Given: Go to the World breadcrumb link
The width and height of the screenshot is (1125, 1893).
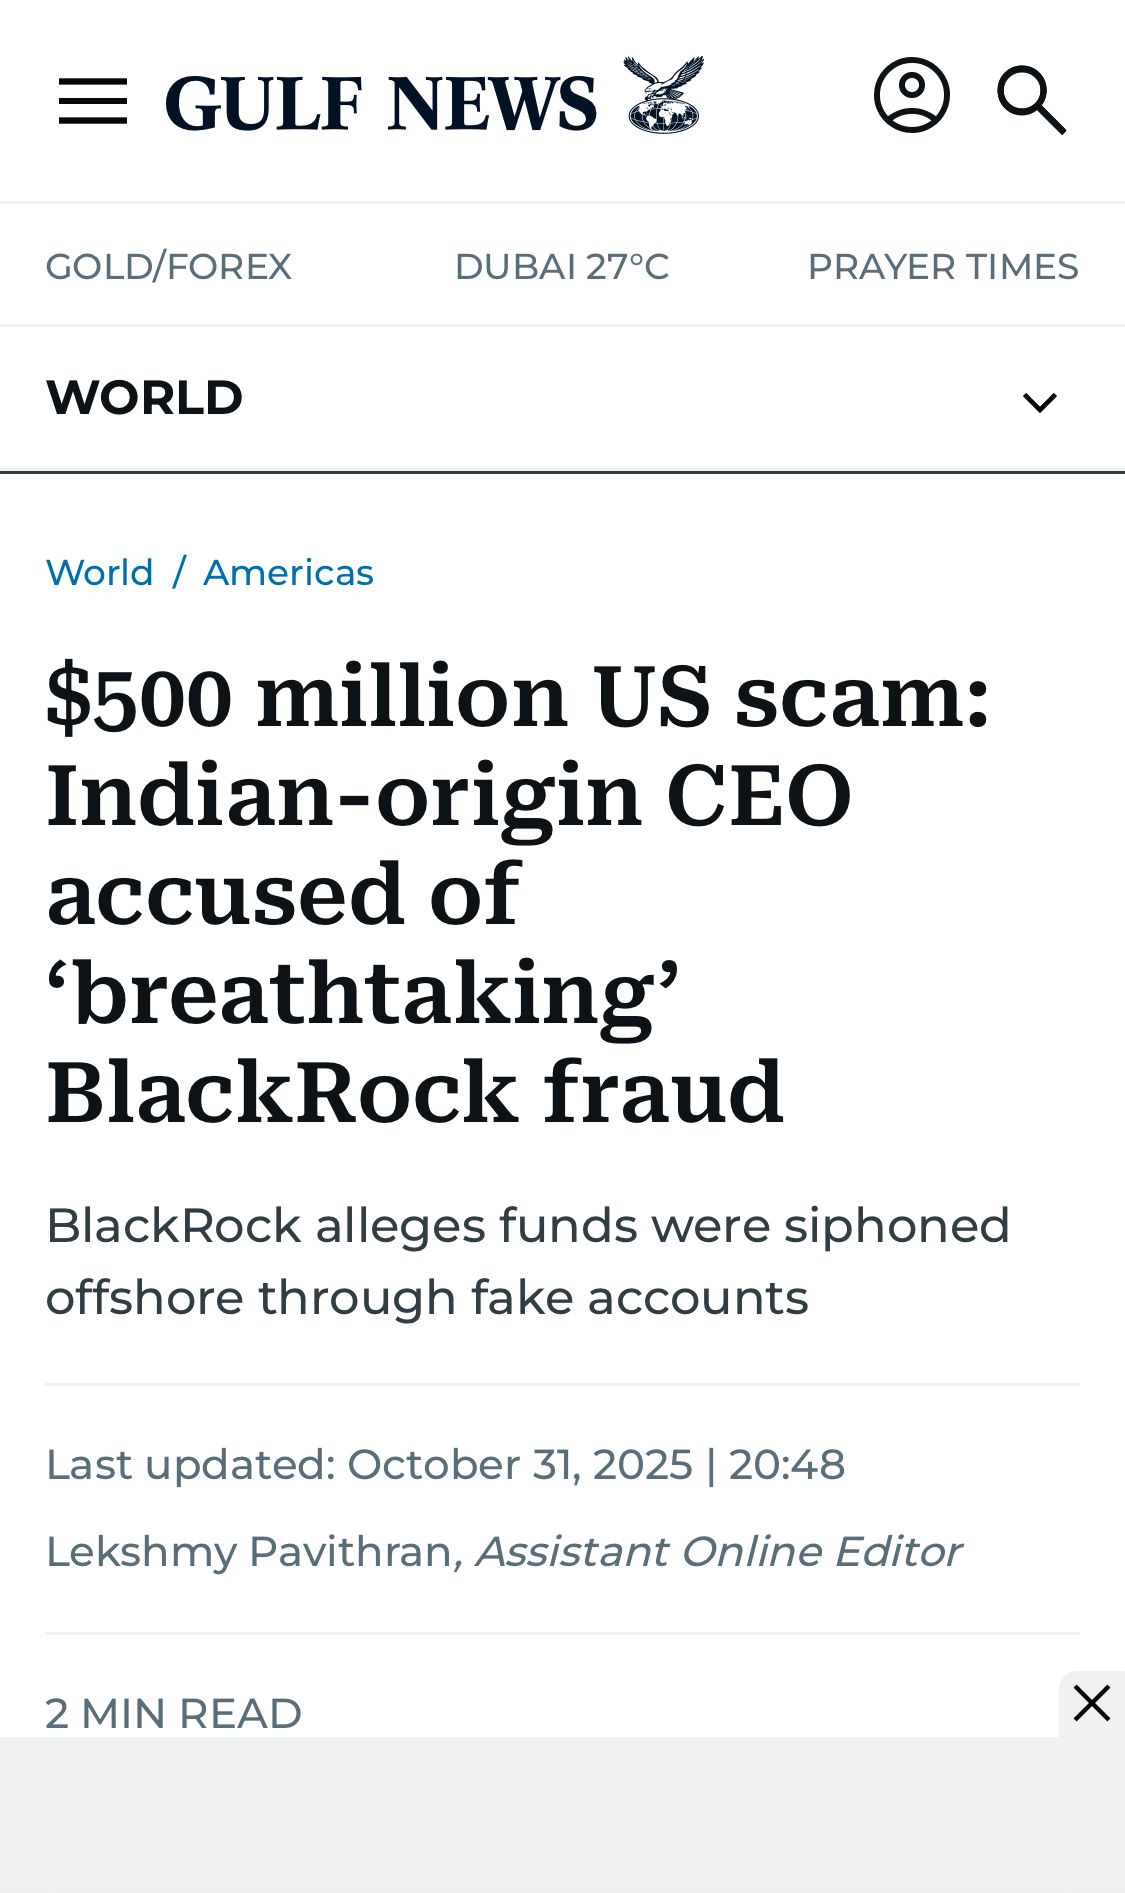Looking at the screenshot, I should coord(100,573).
